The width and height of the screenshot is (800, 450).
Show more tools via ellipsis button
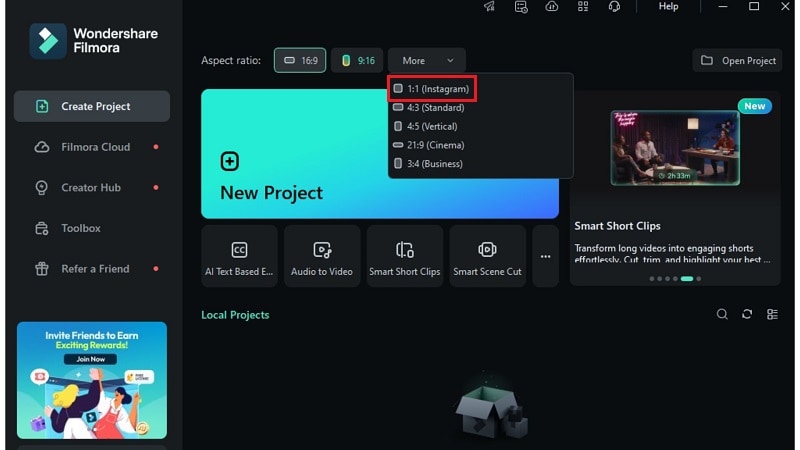545,256
